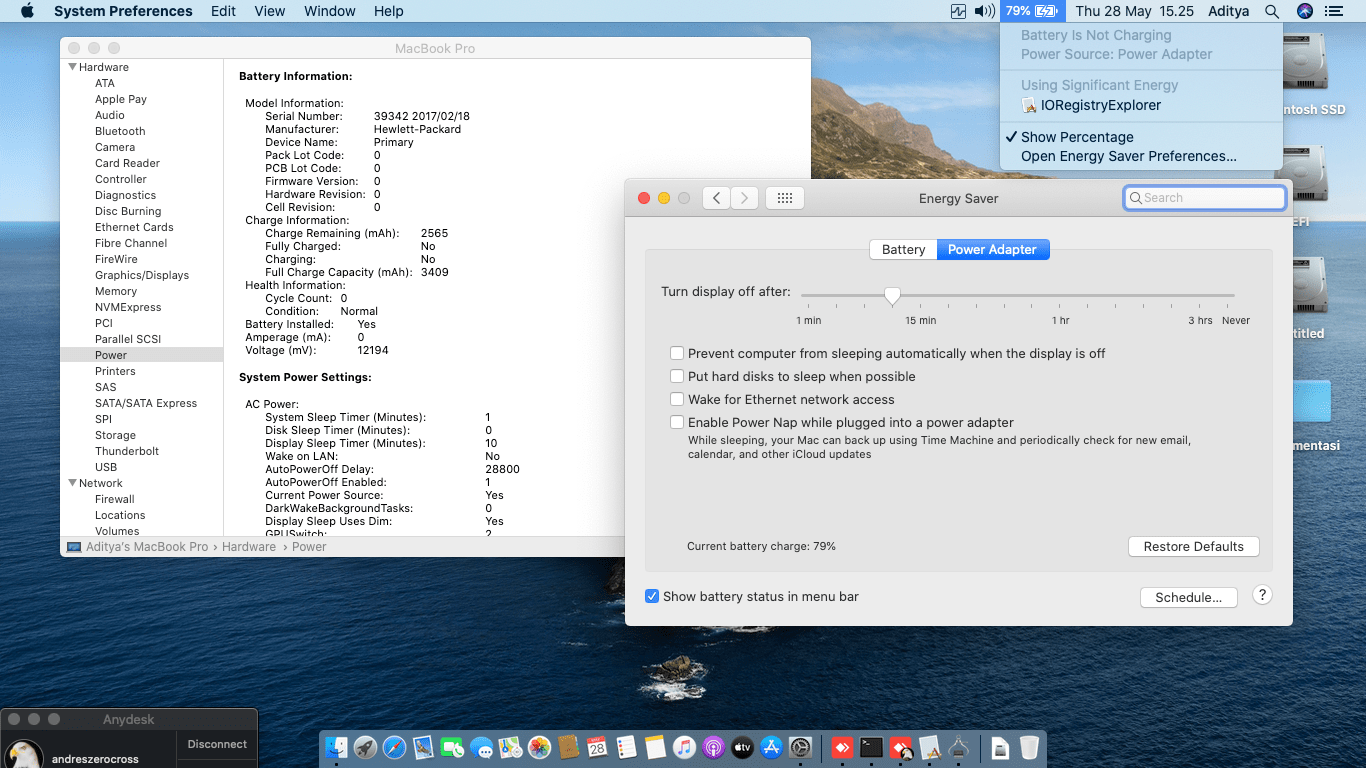
Task: Open Podcasts from the Dock
Action: pos(713,747)
